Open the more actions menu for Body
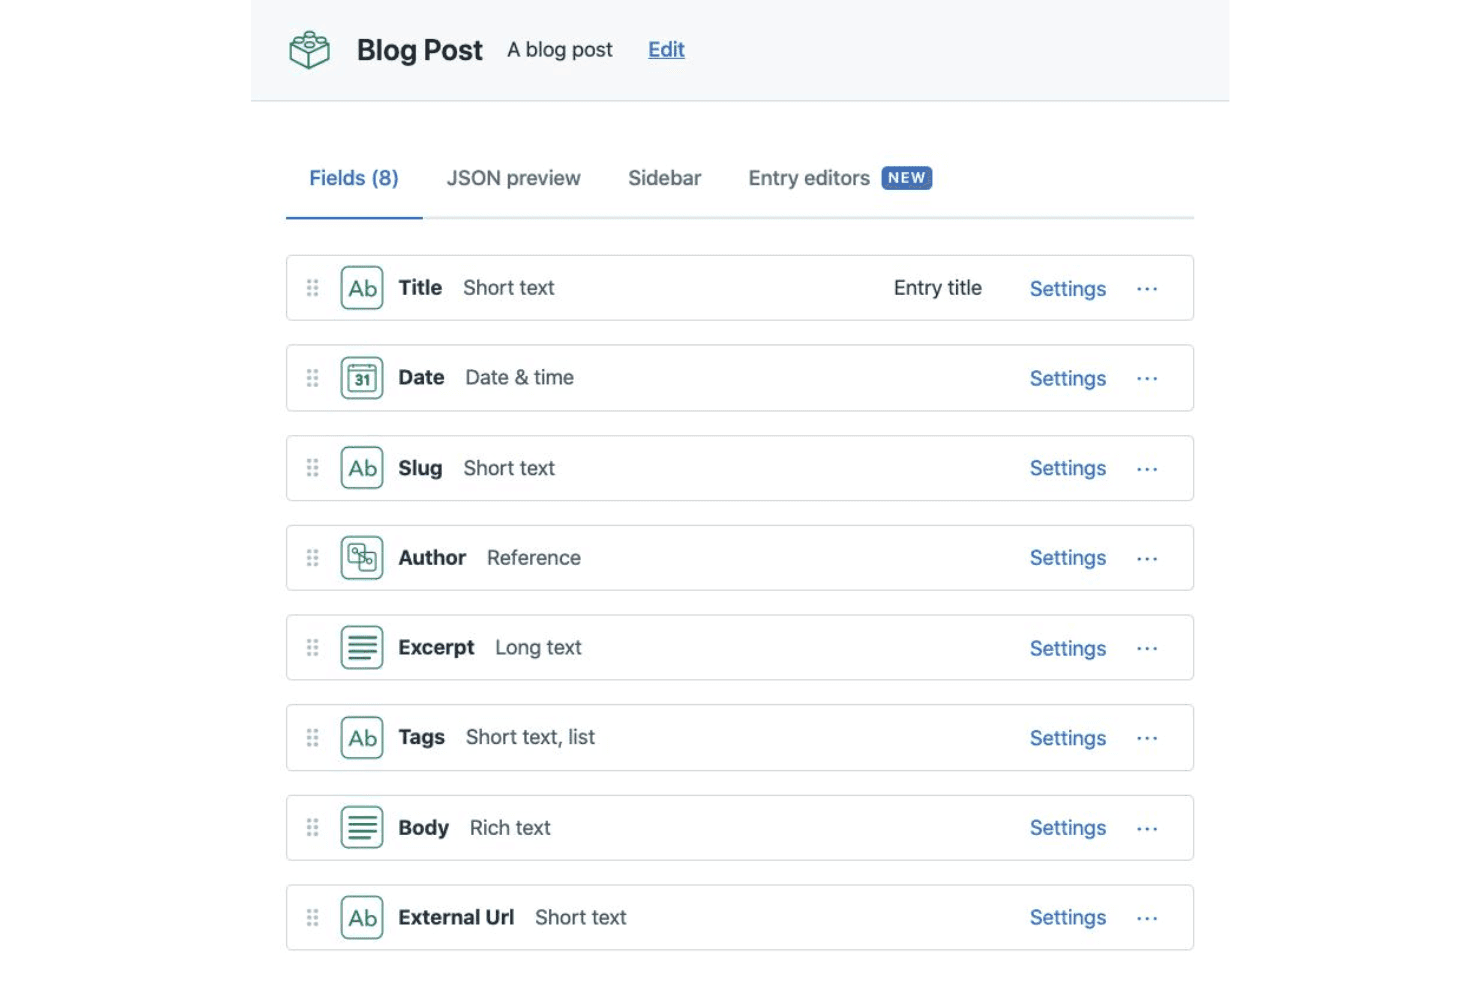 tap(1147, 829)
